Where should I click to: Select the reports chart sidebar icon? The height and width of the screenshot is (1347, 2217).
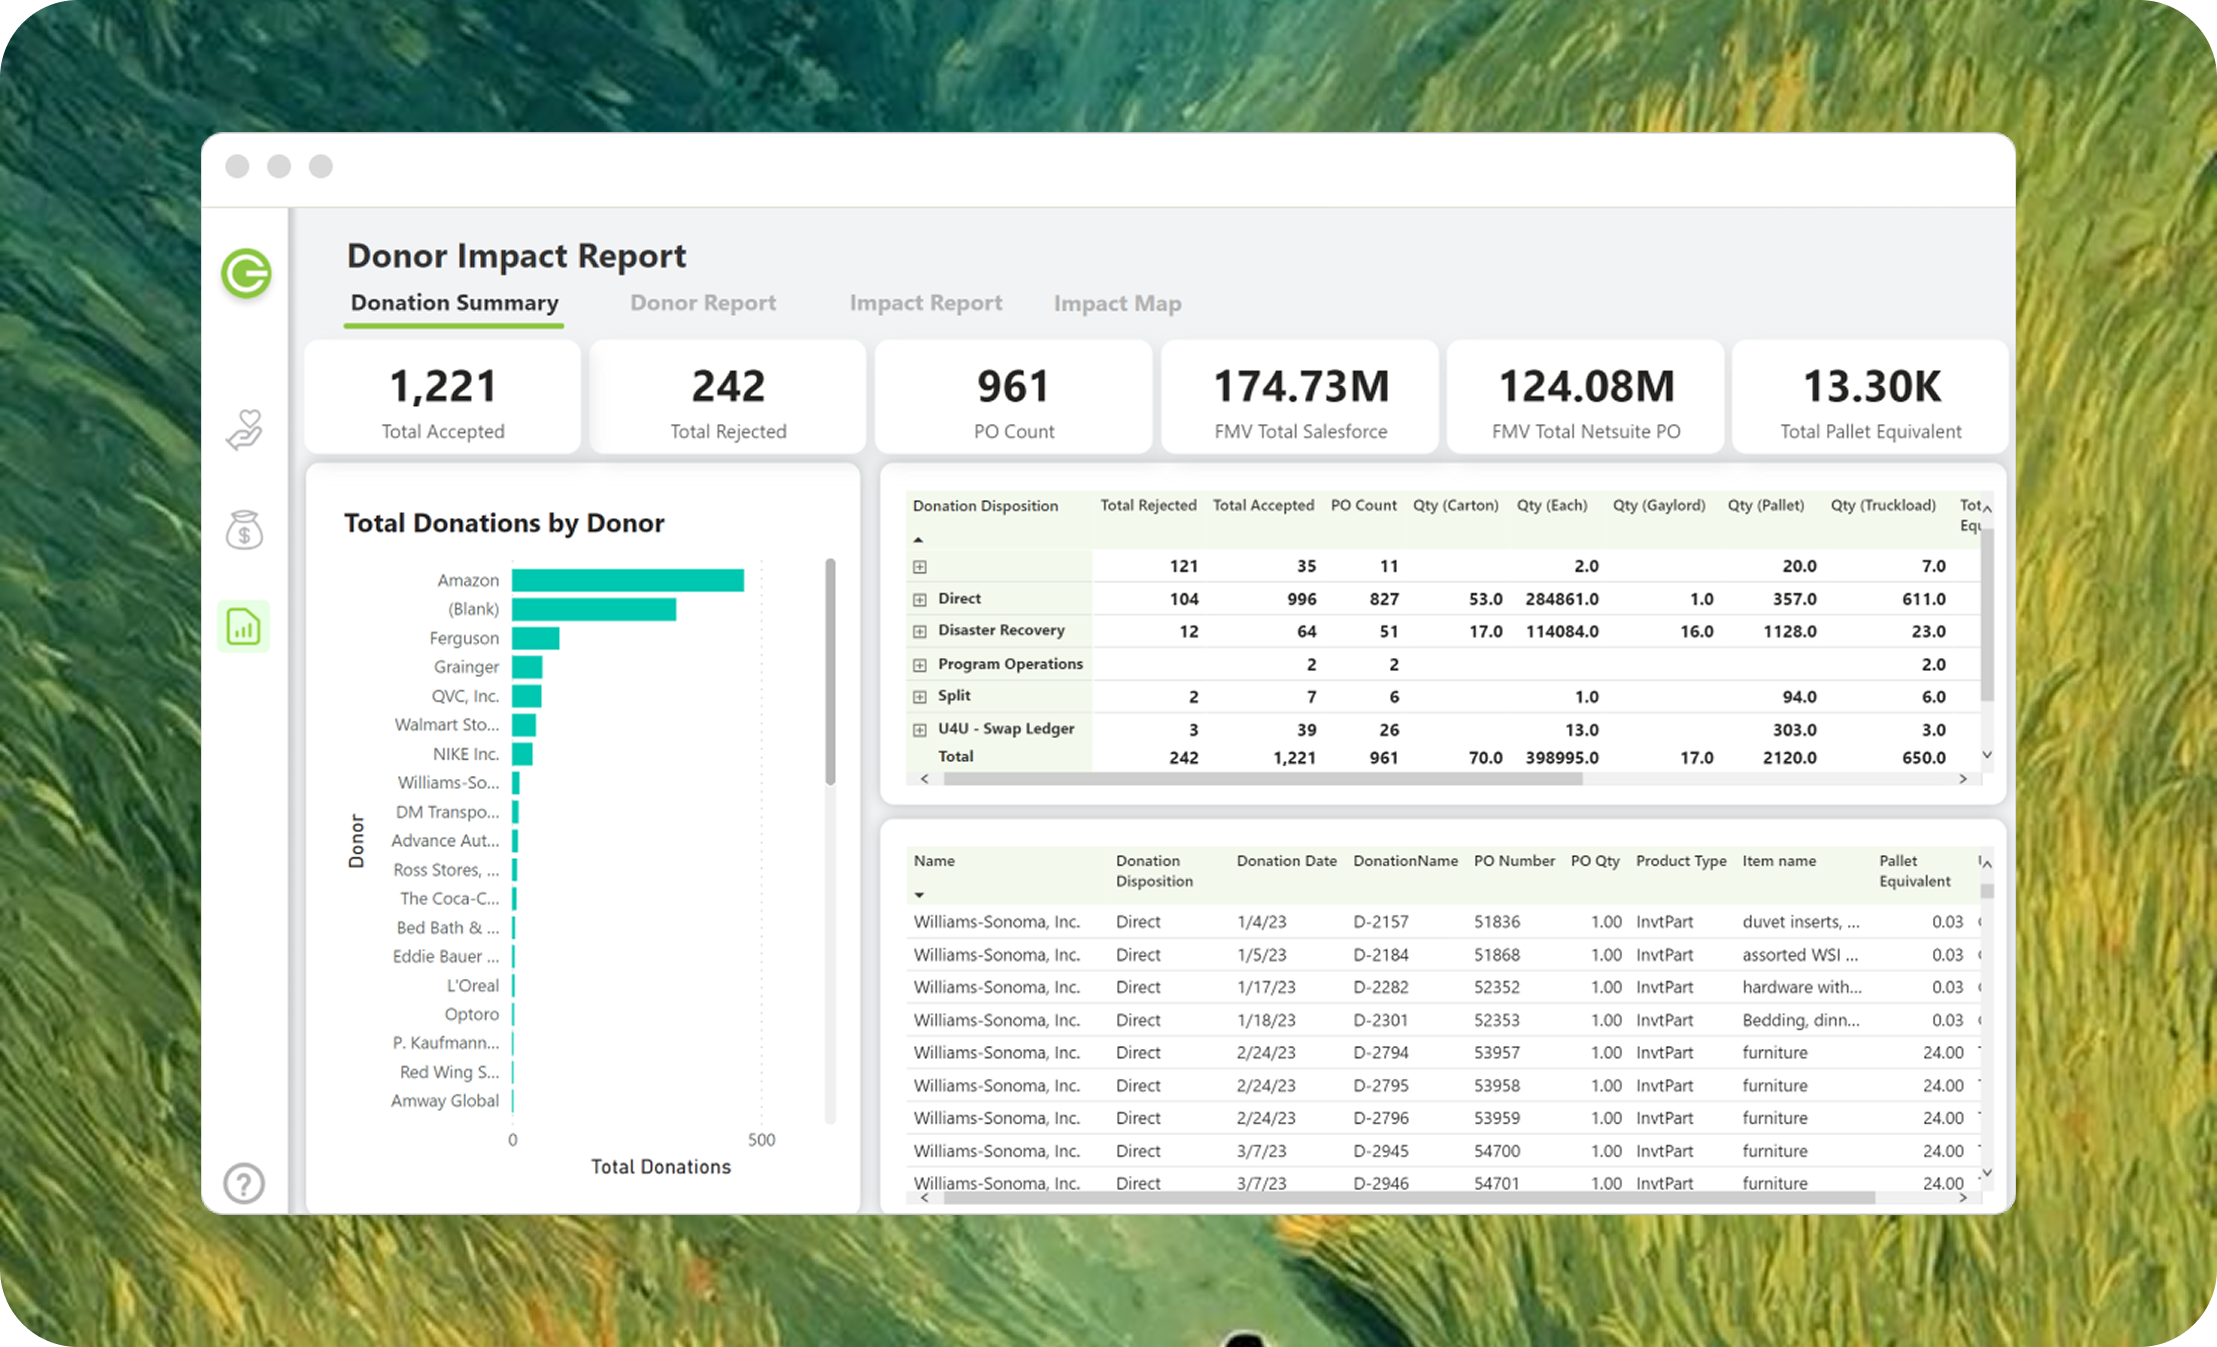[x=244, y=627]
